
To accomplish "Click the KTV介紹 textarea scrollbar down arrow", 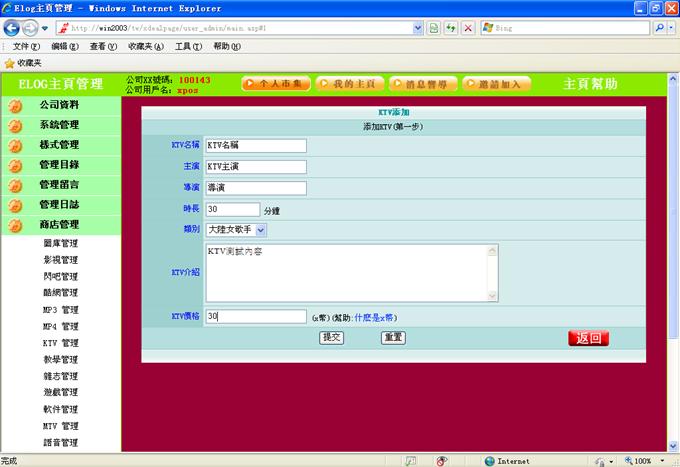I will pyautogui.click(x=491, y=296).
